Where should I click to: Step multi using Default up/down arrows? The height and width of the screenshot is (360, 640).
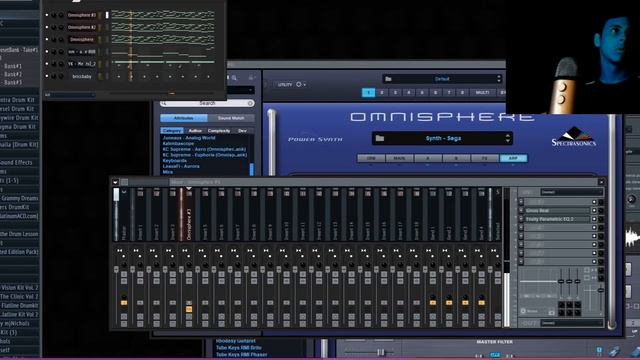(498, 79)
